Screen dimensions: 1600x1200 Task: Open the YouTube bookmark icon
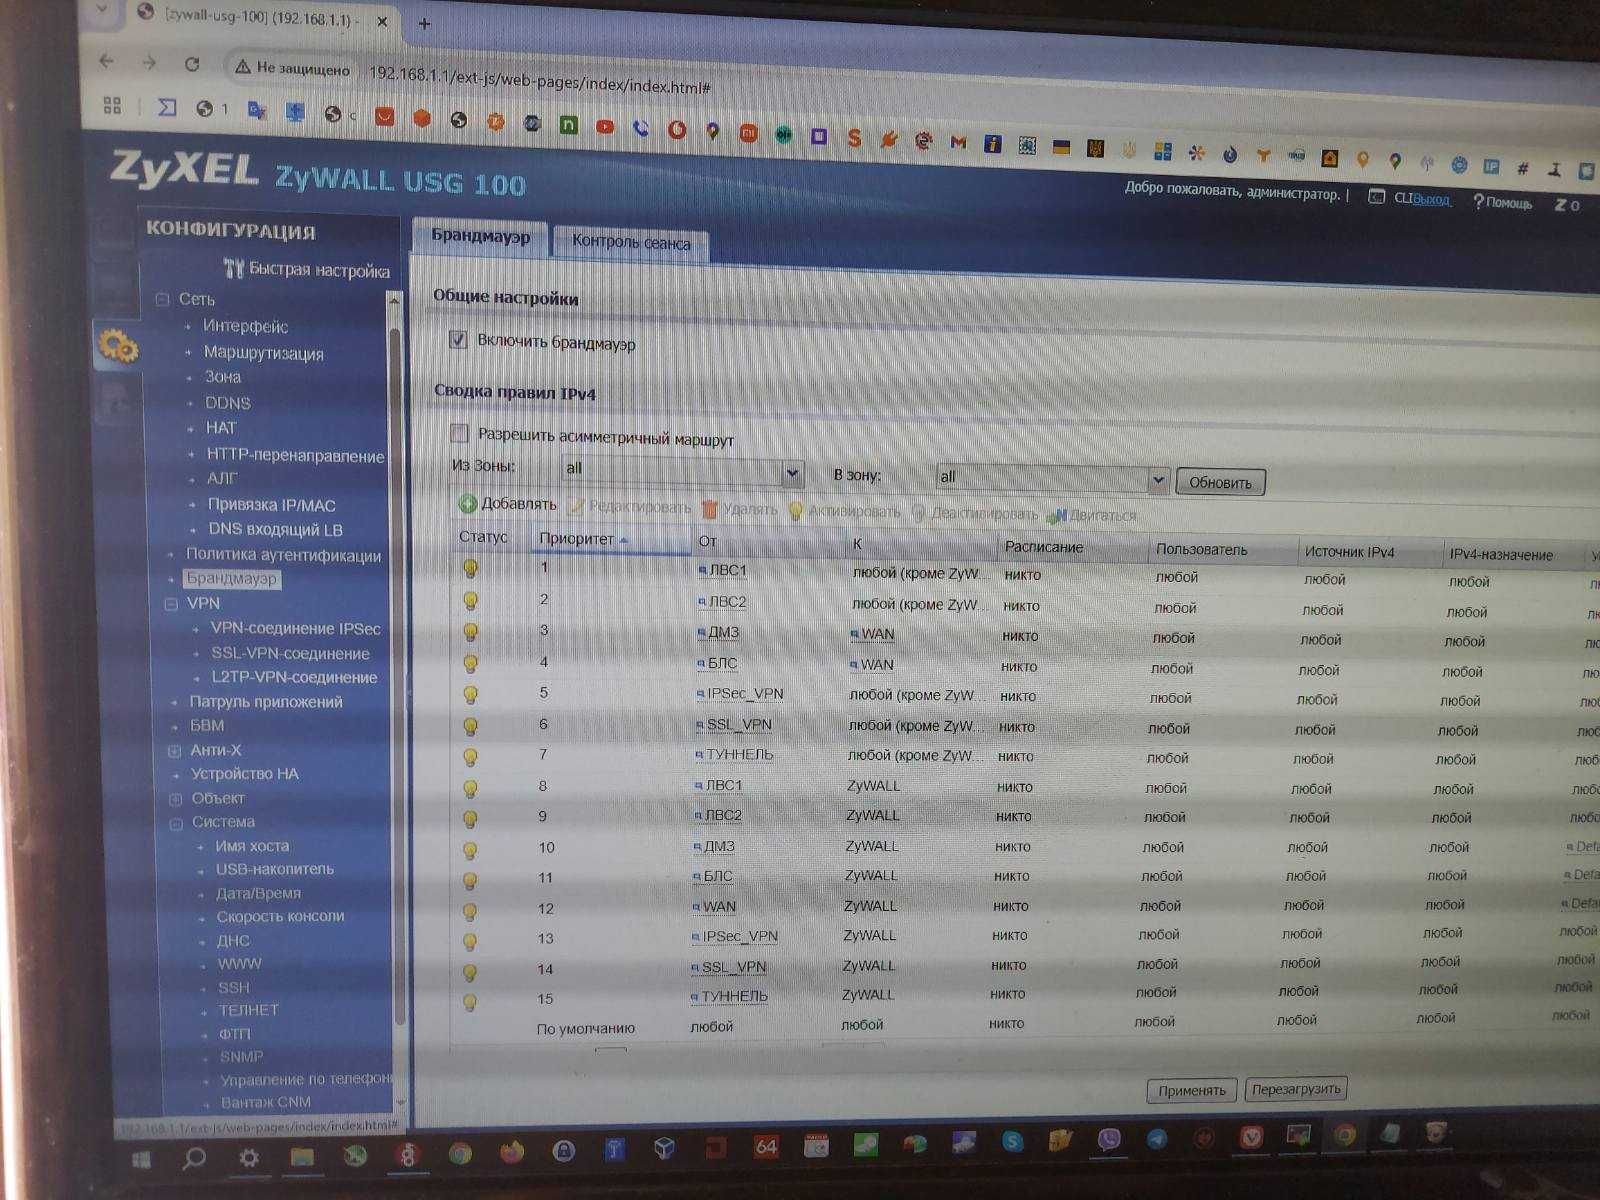click(x=604, y=126)
